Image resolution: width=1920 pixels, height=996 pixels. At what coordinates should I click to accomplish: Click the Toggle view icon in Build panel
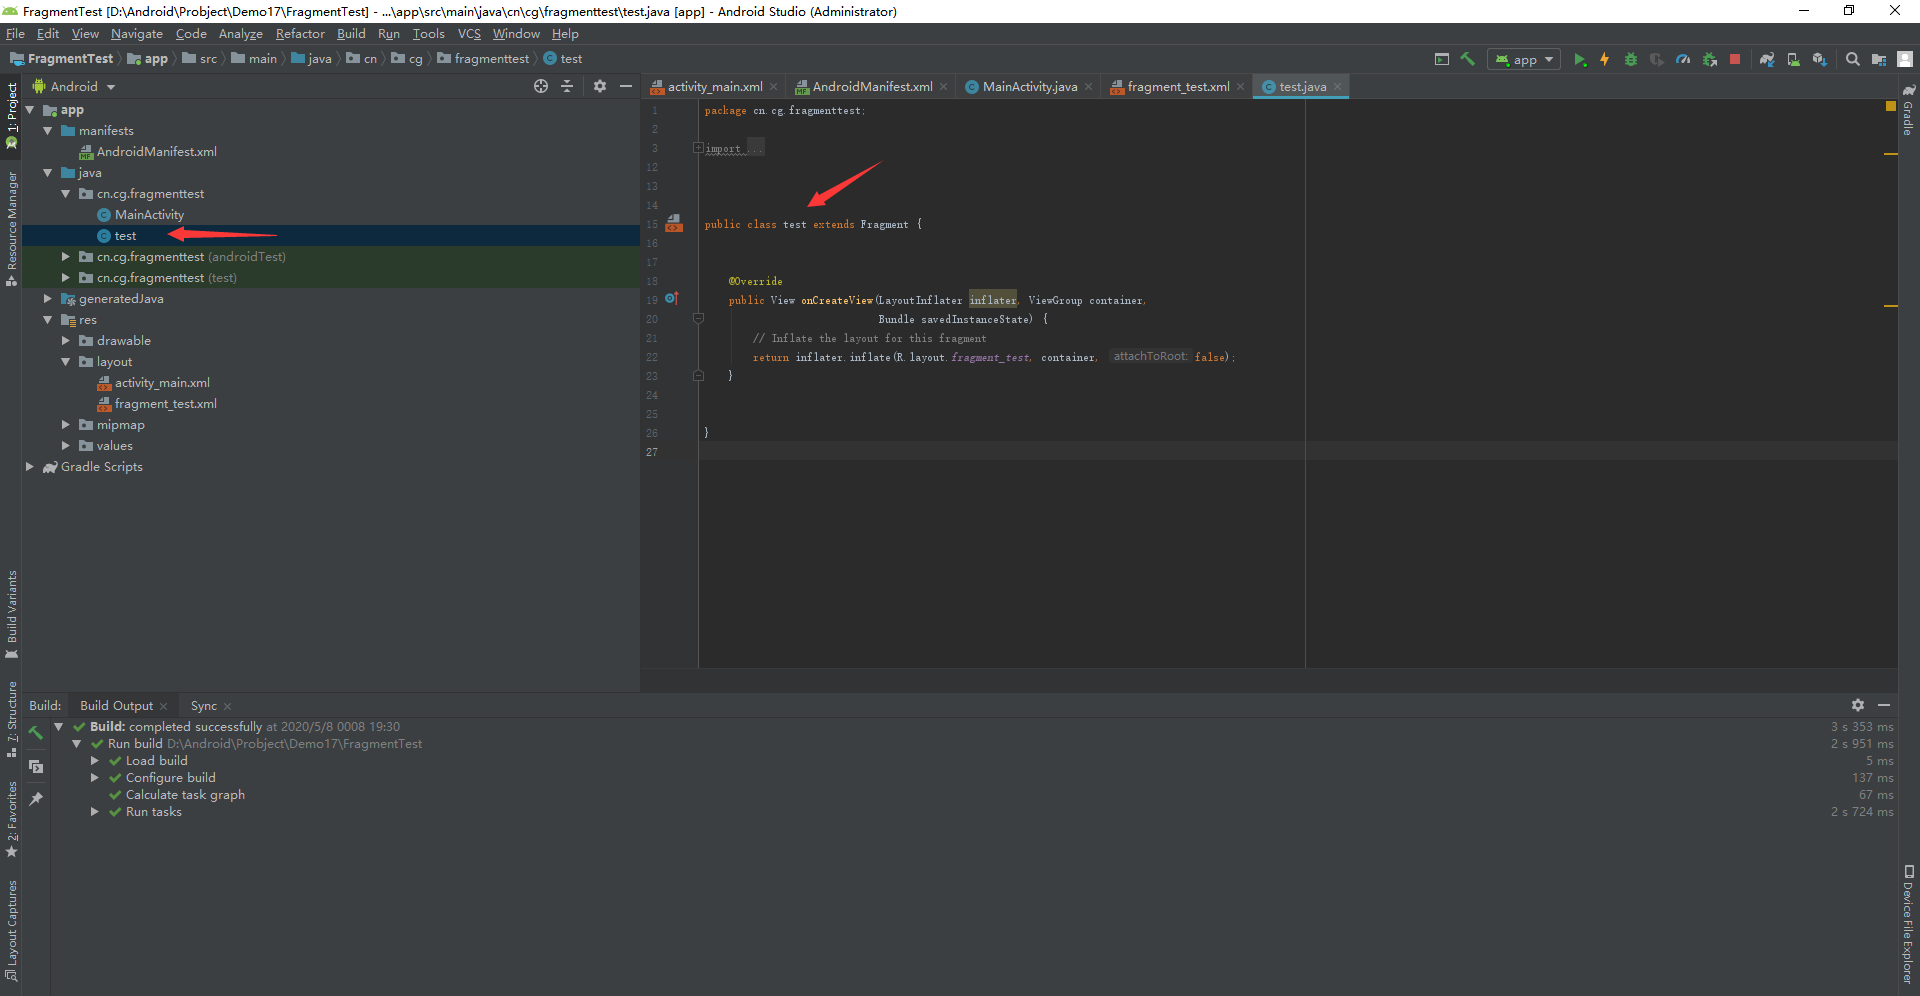[x=36, y=766]
